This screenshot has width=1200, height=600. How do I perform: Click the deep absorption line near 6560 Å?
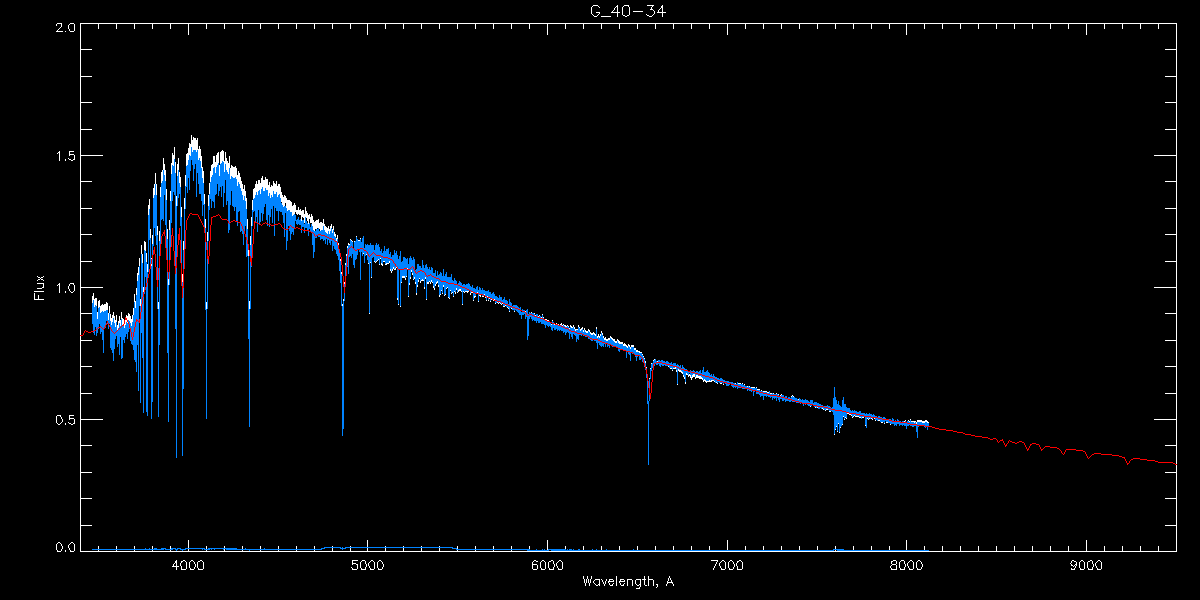tap(648, 412)
